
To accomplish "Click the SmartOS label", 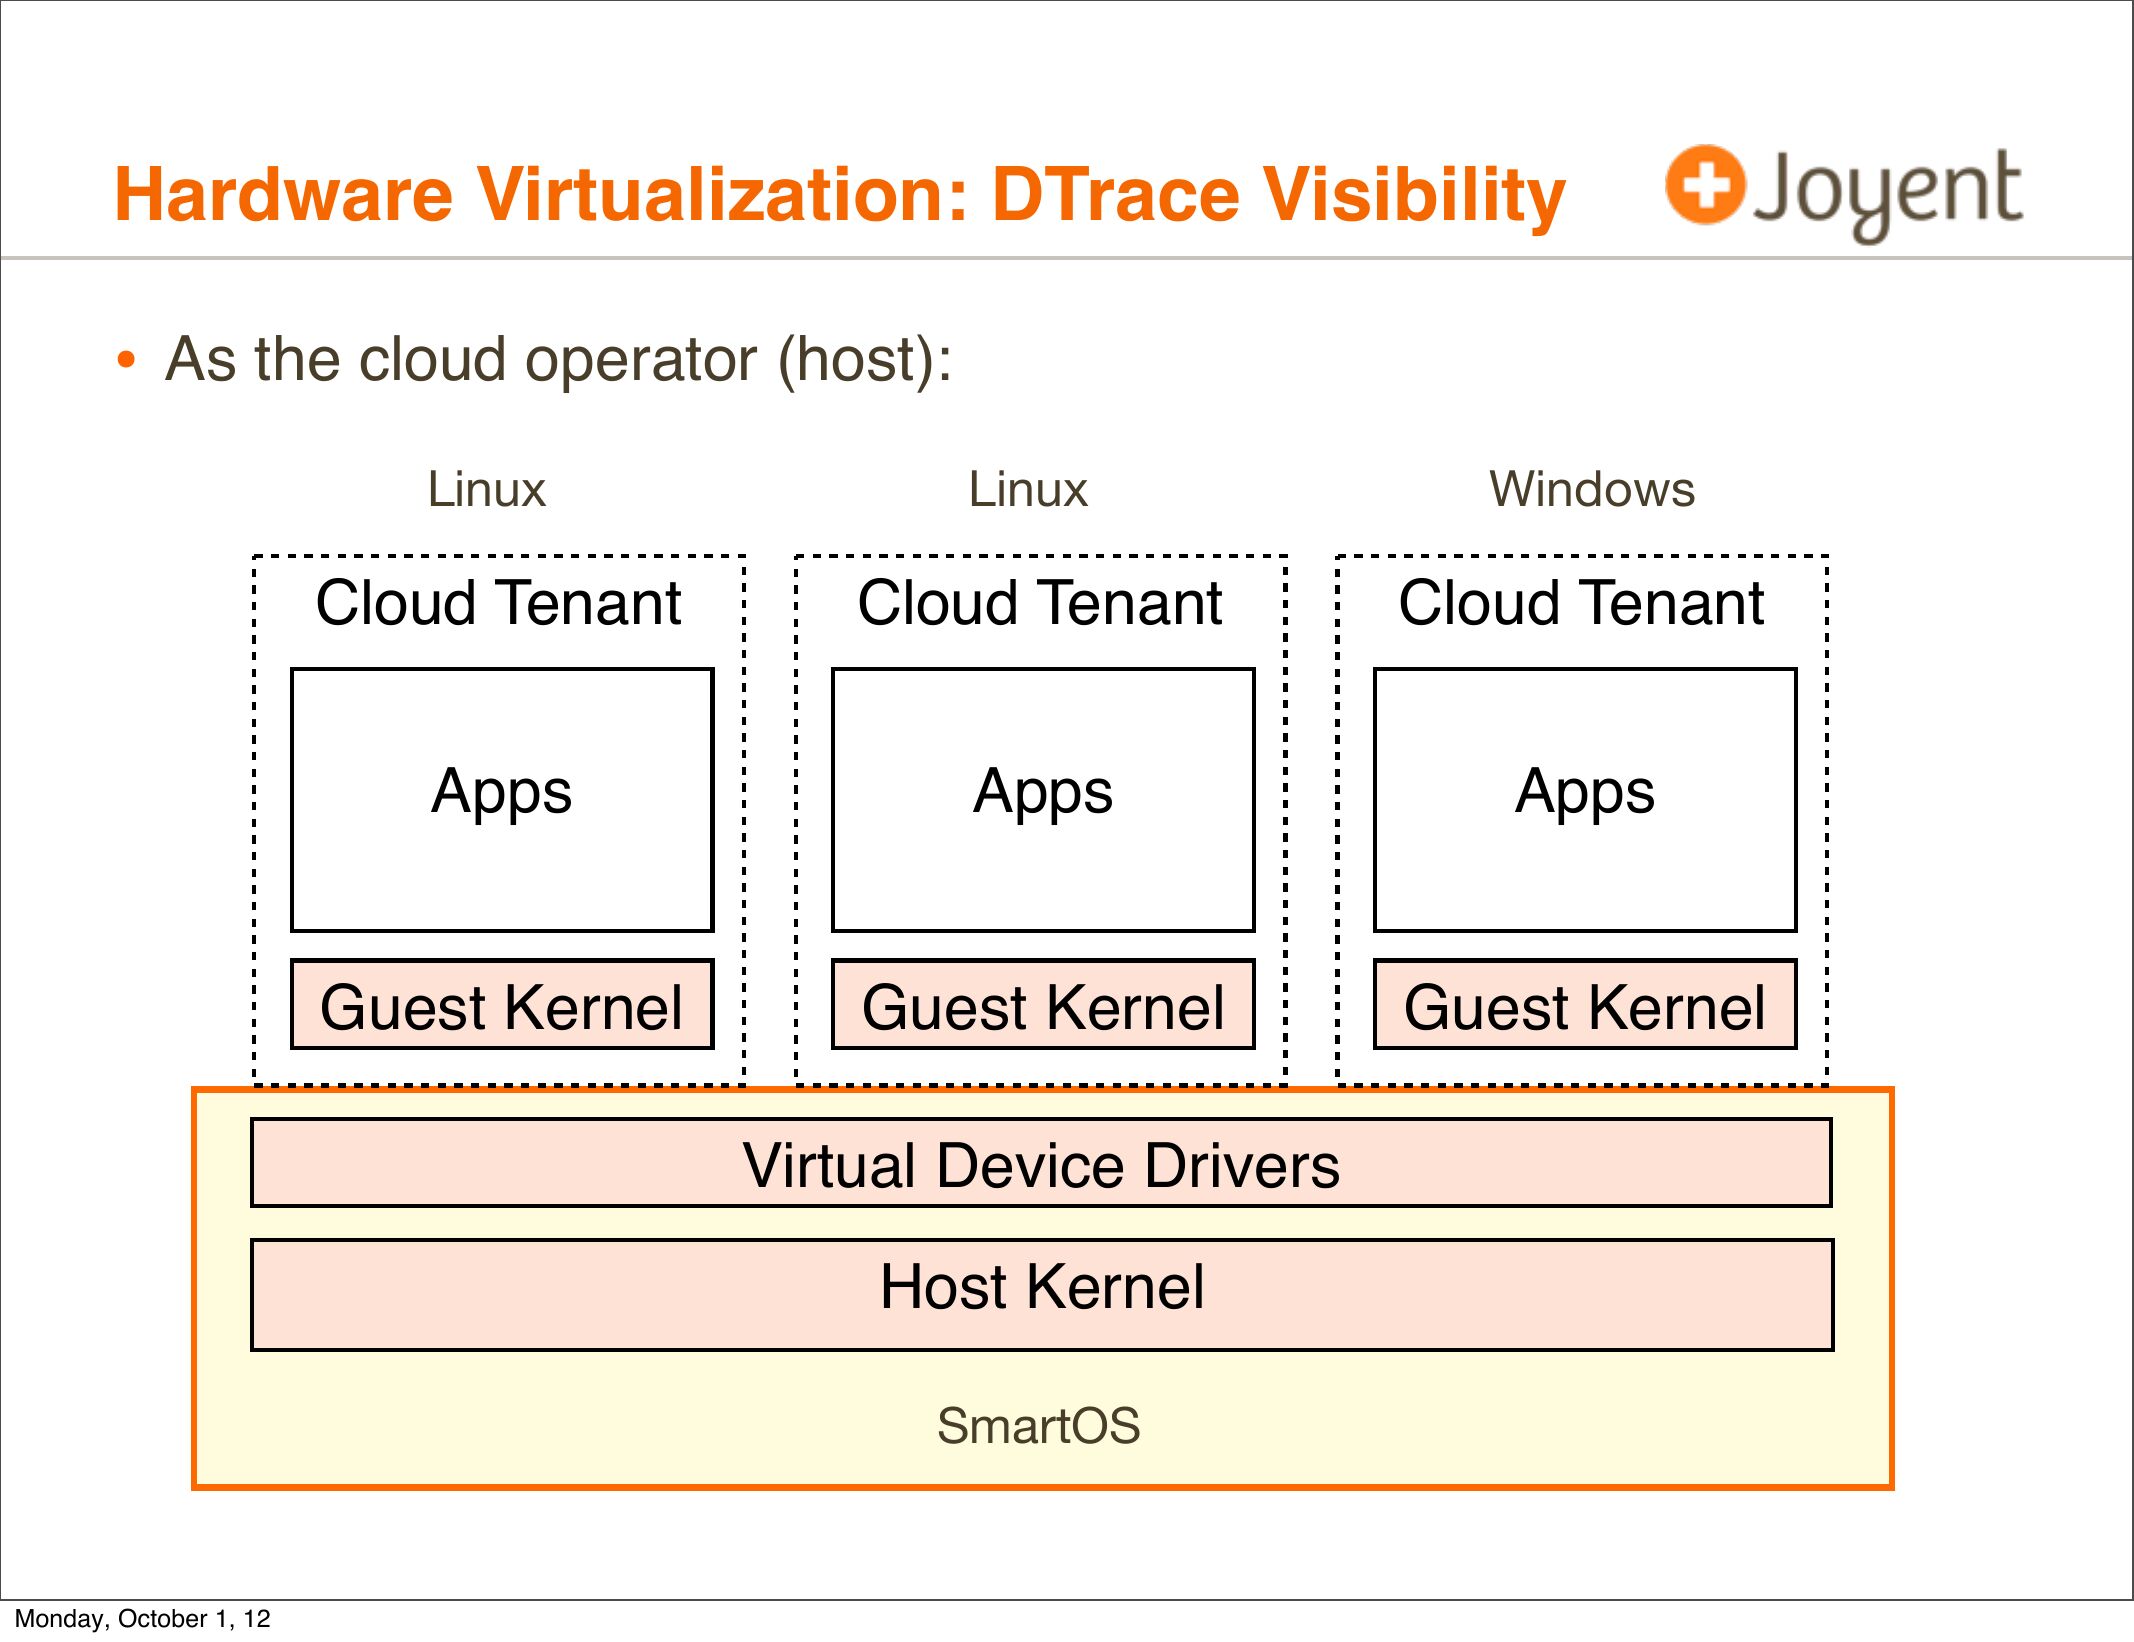I will [x=1038, y=1426].
